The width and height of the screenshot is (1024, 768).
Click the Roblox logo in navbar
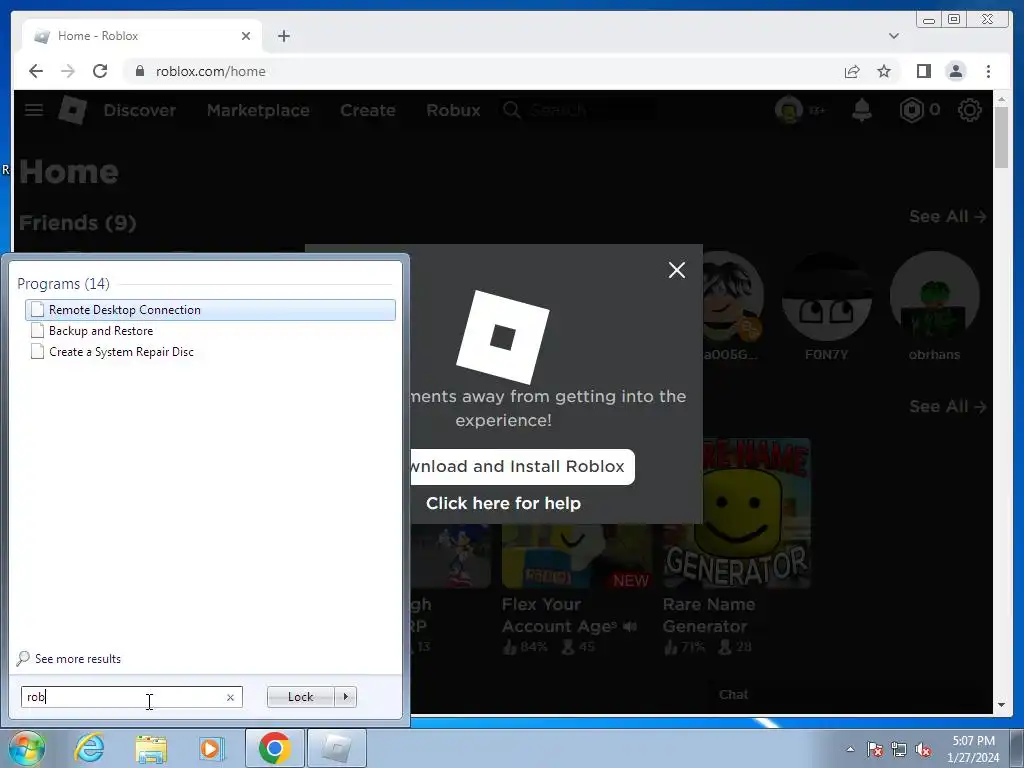click(72, 110)
